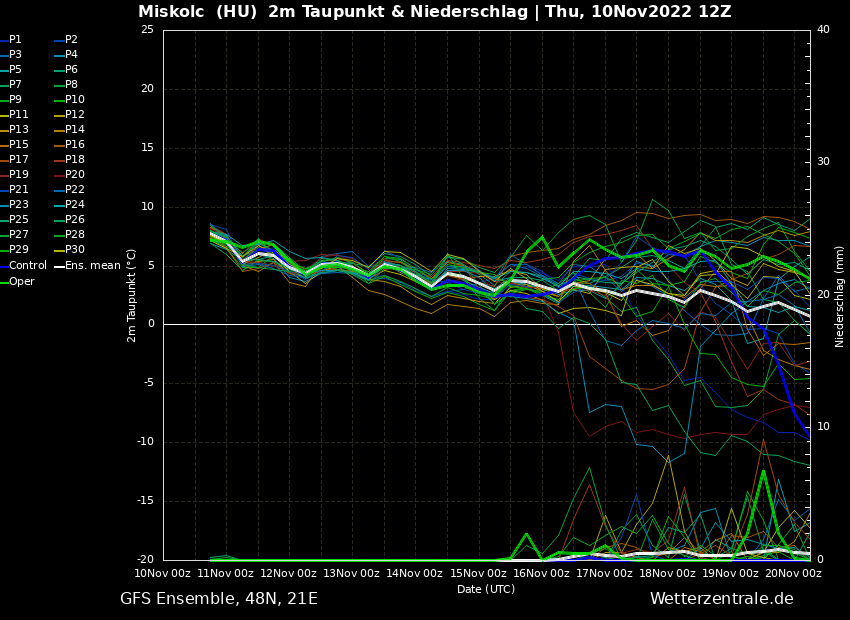The height and width of the screenshot is (620, 850).
Task: Select the P10 legend label
Action: [x=74, y=100]
